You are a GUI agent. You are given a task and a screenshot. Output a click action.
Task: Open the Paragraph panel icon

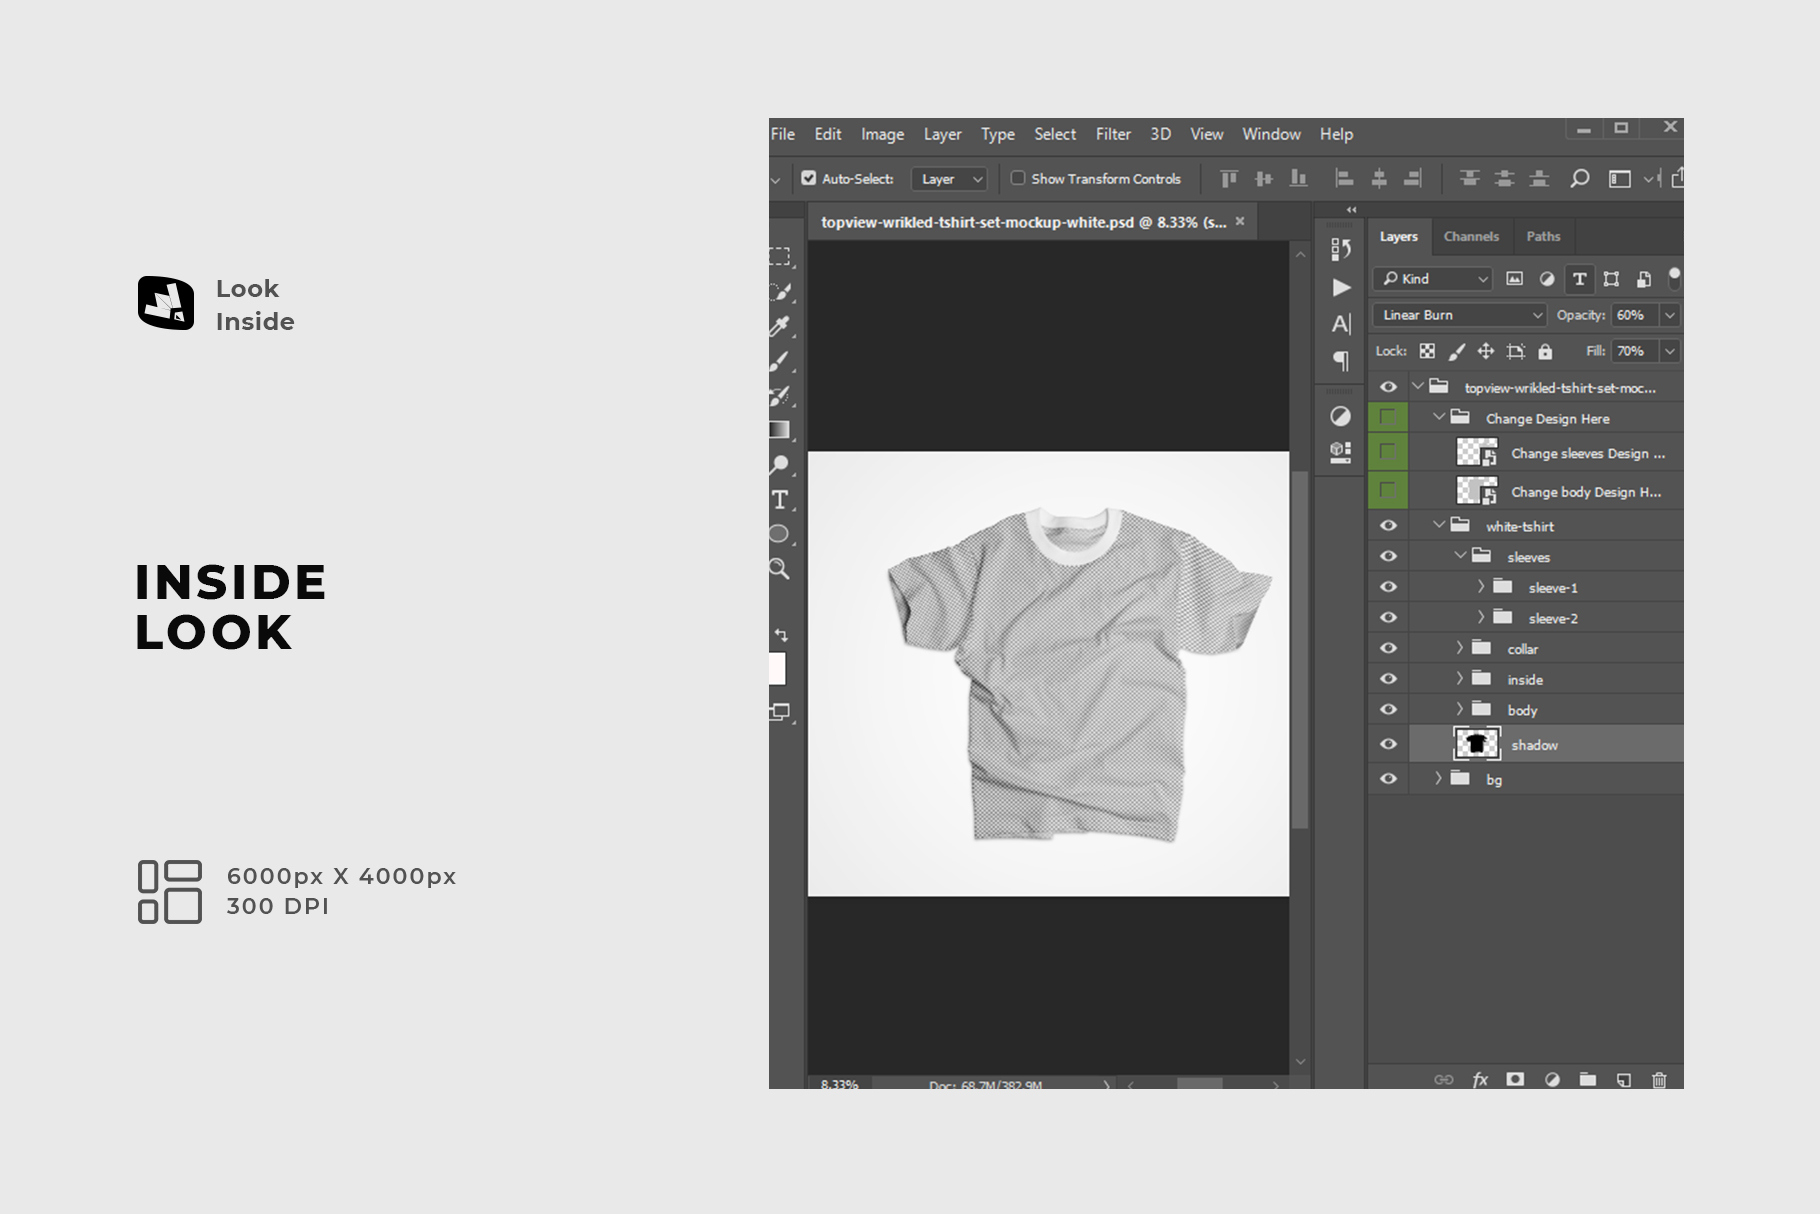point(1341,360)
